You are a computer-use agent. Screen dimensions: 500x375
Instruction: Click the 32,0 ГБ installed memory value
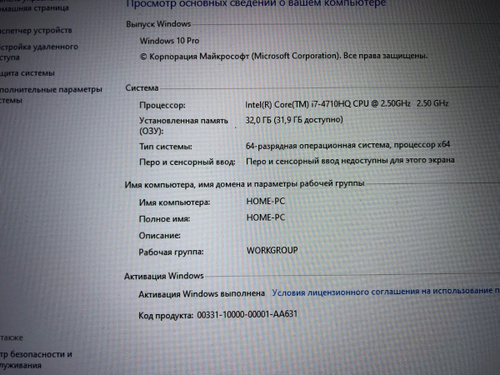pos(294,120)
